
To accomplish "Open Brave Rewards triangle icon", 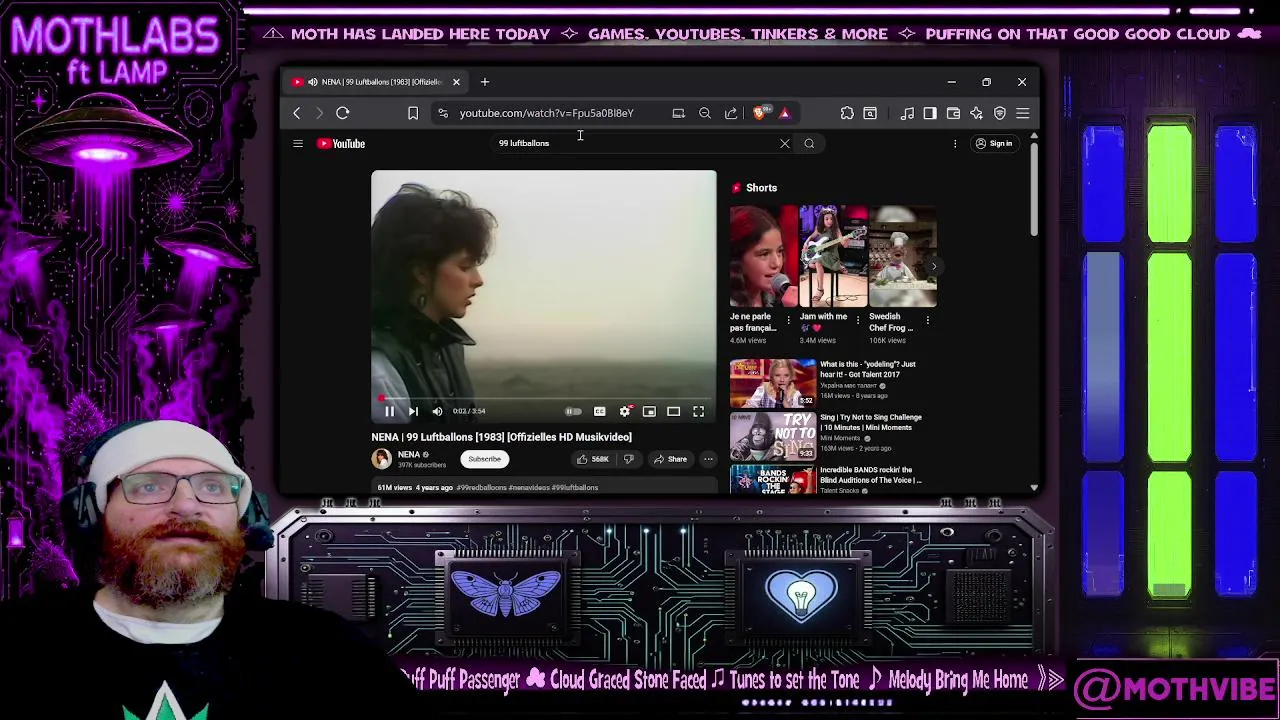I will click(784, 113).
